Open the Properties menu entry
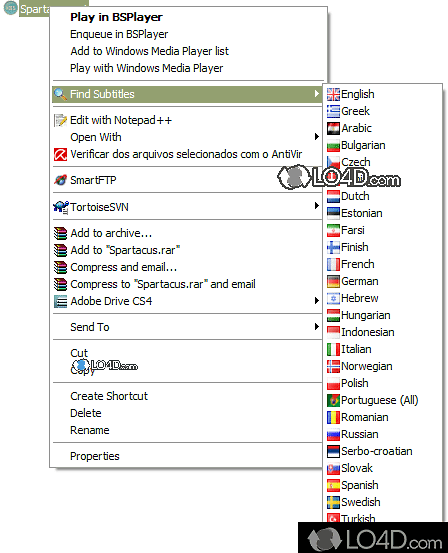 [x=95, y=456]
